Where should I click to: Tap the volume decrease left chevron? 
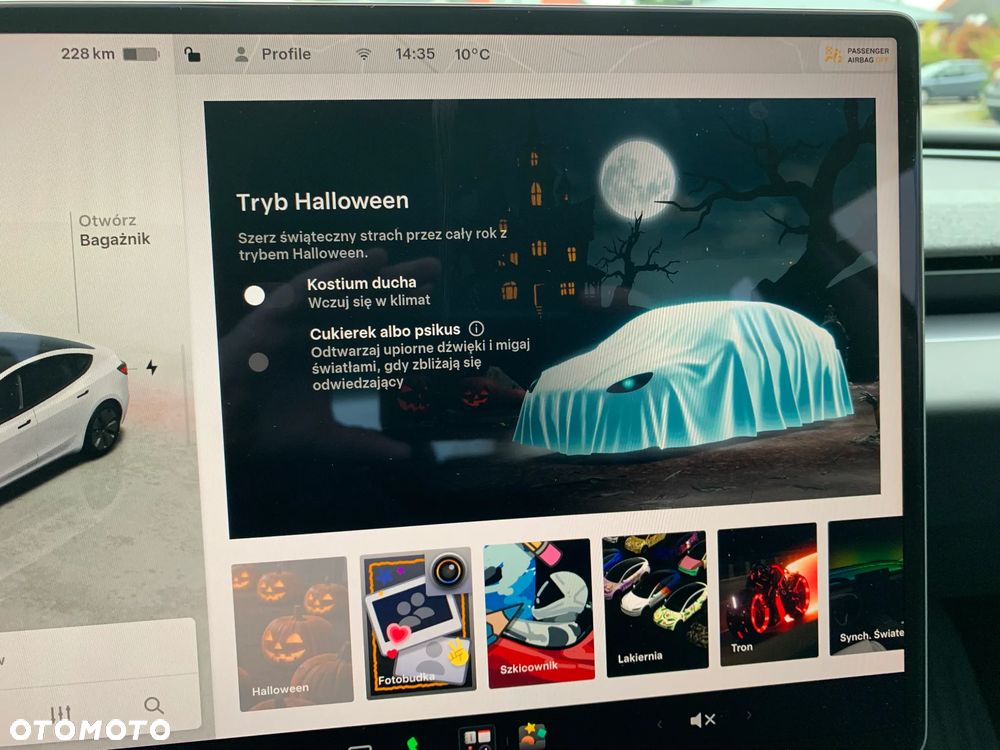[x=659, y=723]
